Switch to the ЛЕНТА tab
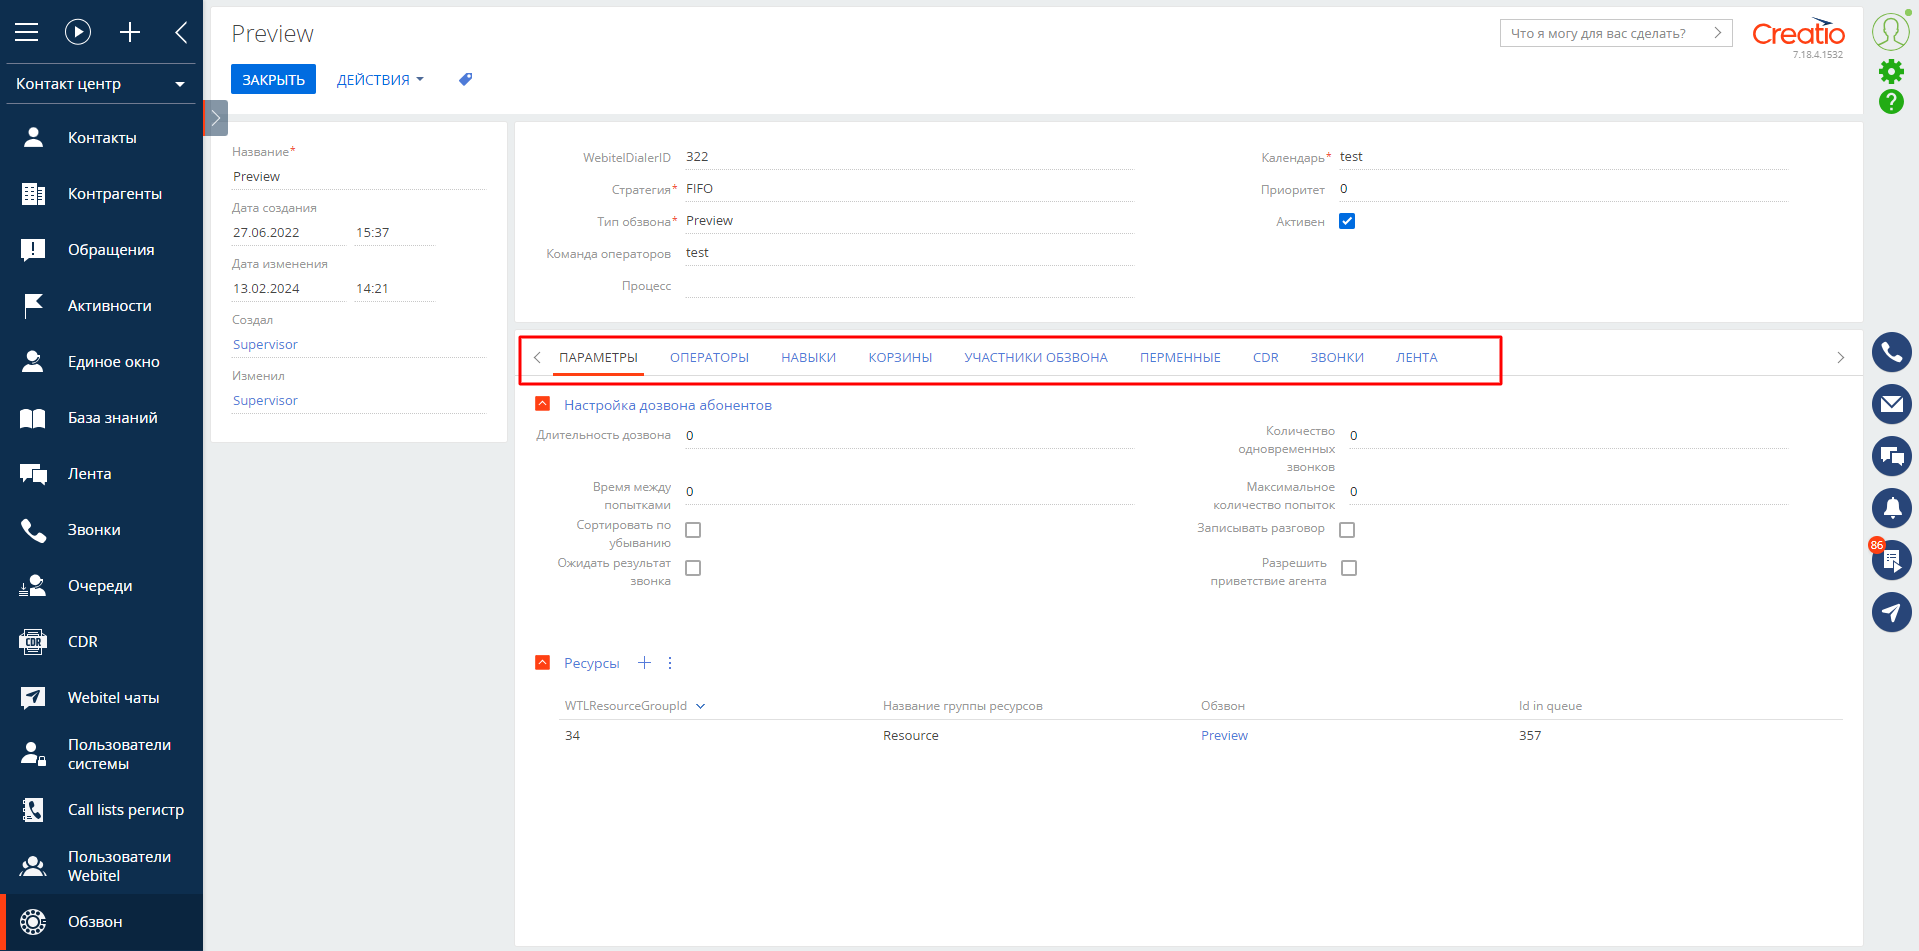This screenshot has height=951, width=1919. pyautogui.click(x=1416, y=358)
